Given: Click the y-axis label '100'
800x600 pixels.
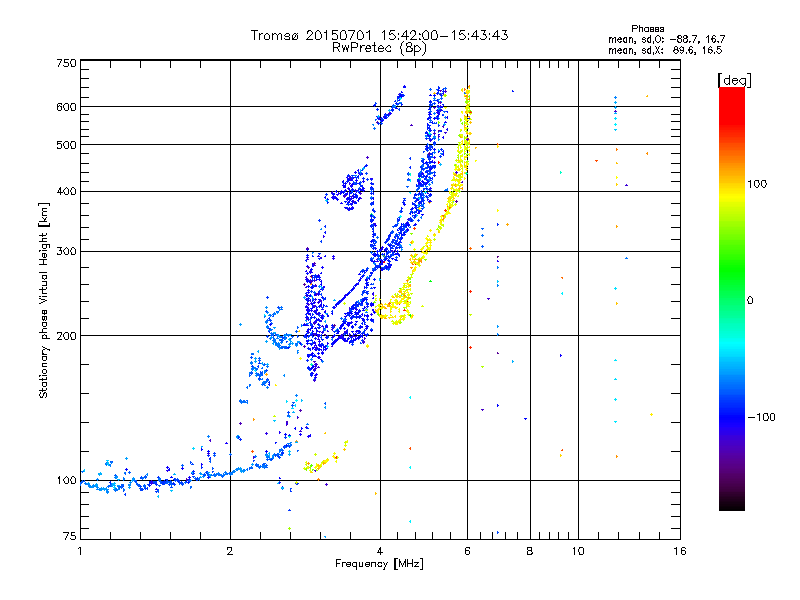Looking at the screenshot, I should (x=66, y=481).
